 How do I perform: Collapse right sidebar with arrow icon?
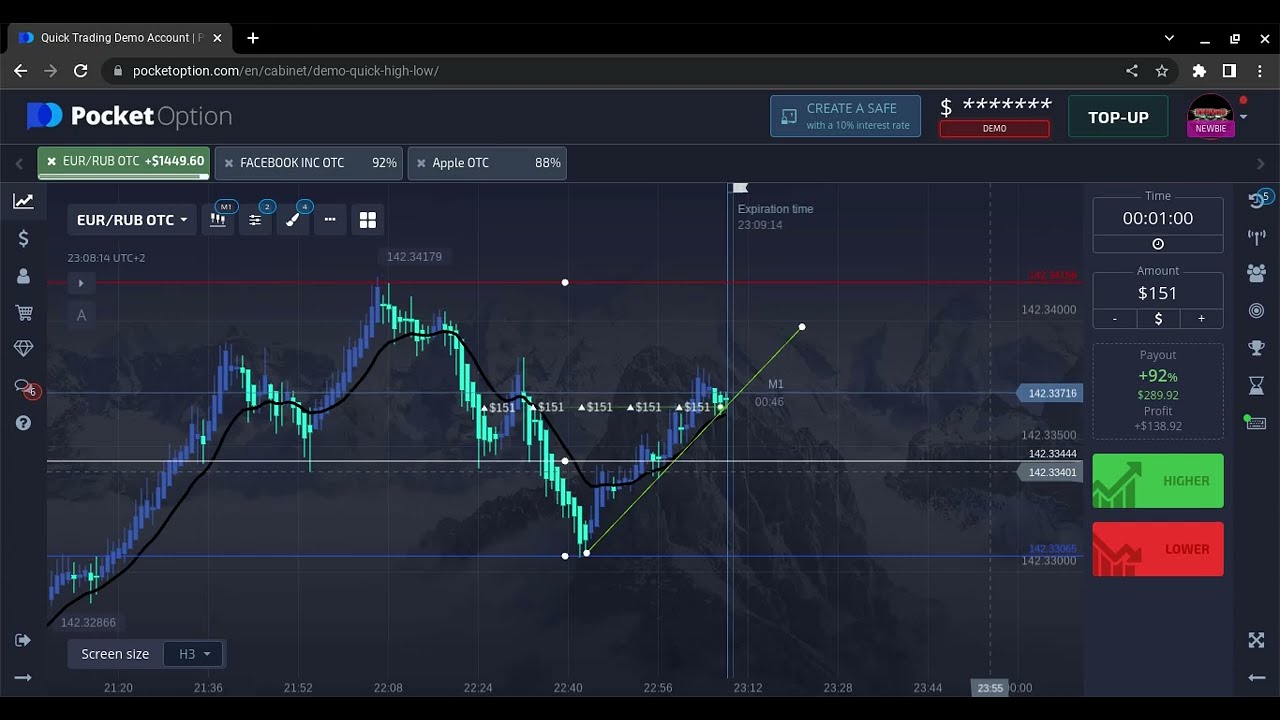[1256, 677]
